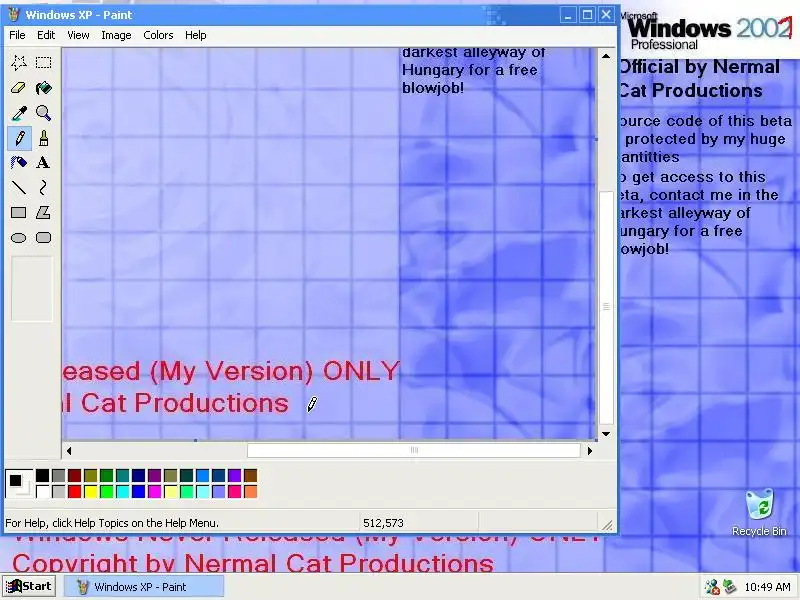Click the vertical scrollbar up arrow

(606, 56)
